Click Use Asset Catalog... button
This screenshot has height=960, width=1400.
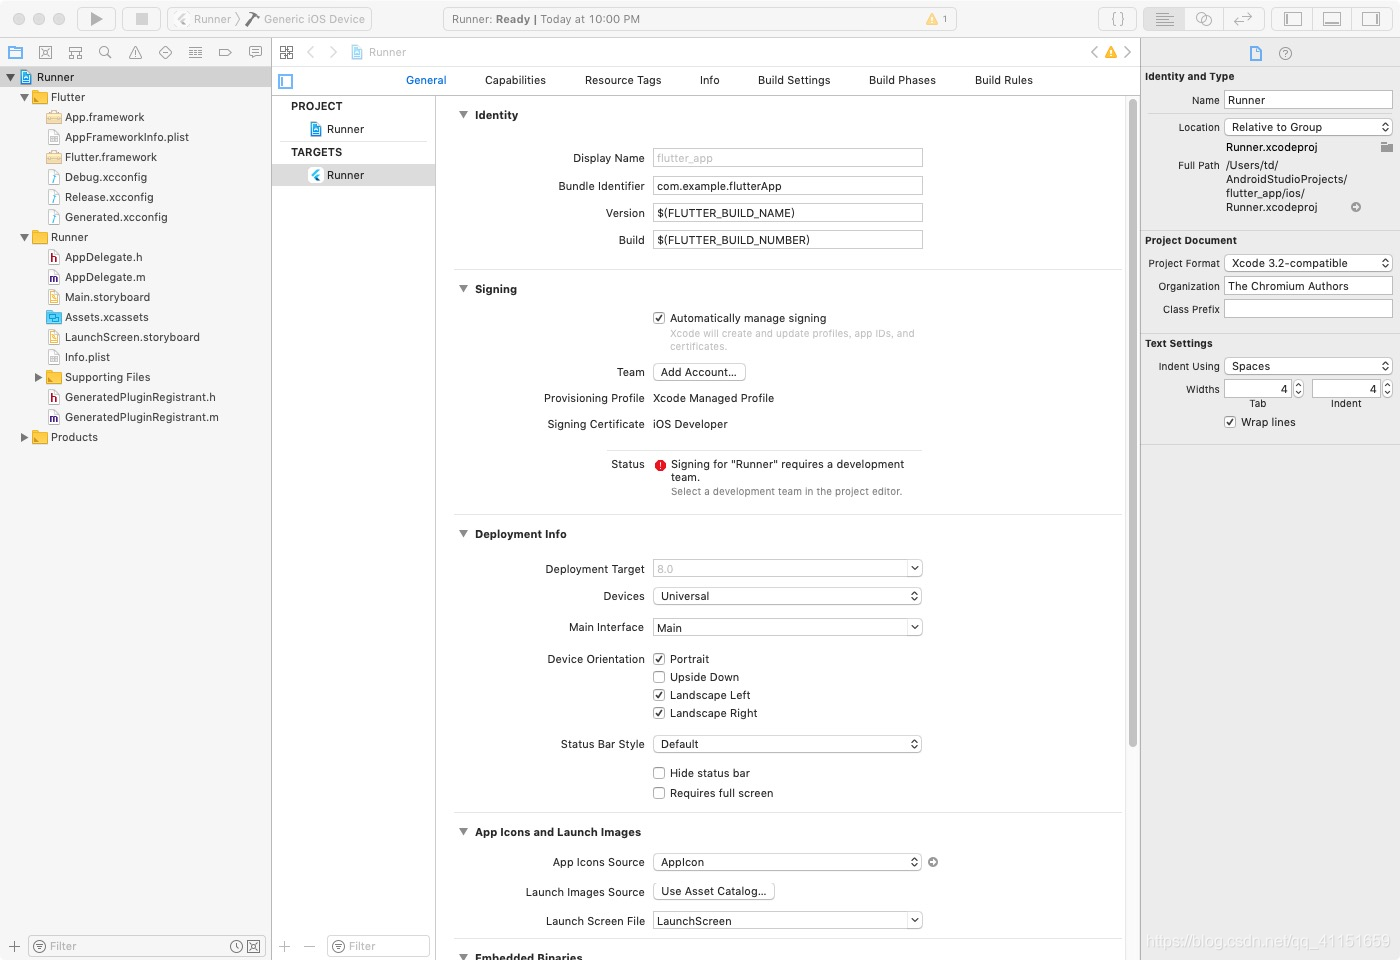point(714,891)
